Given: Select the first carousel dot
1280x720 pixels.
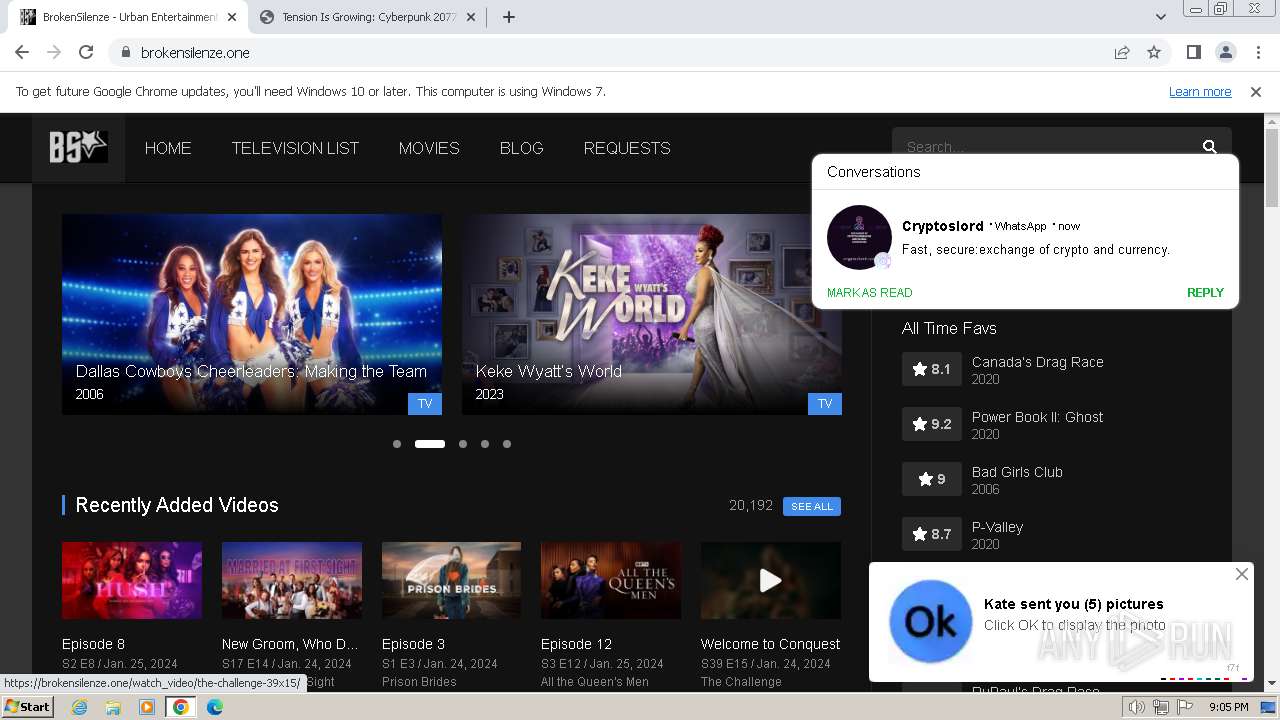Looking at the screenshot, I should (397, 444).
